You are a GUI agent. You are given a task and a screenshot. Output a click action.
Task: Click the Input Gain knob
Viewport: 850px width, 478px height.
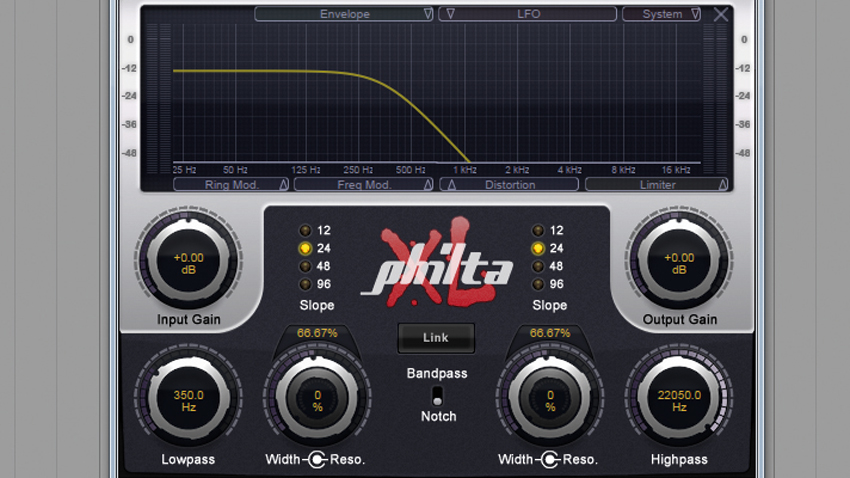pyautogui.click(x=188, y=261)
